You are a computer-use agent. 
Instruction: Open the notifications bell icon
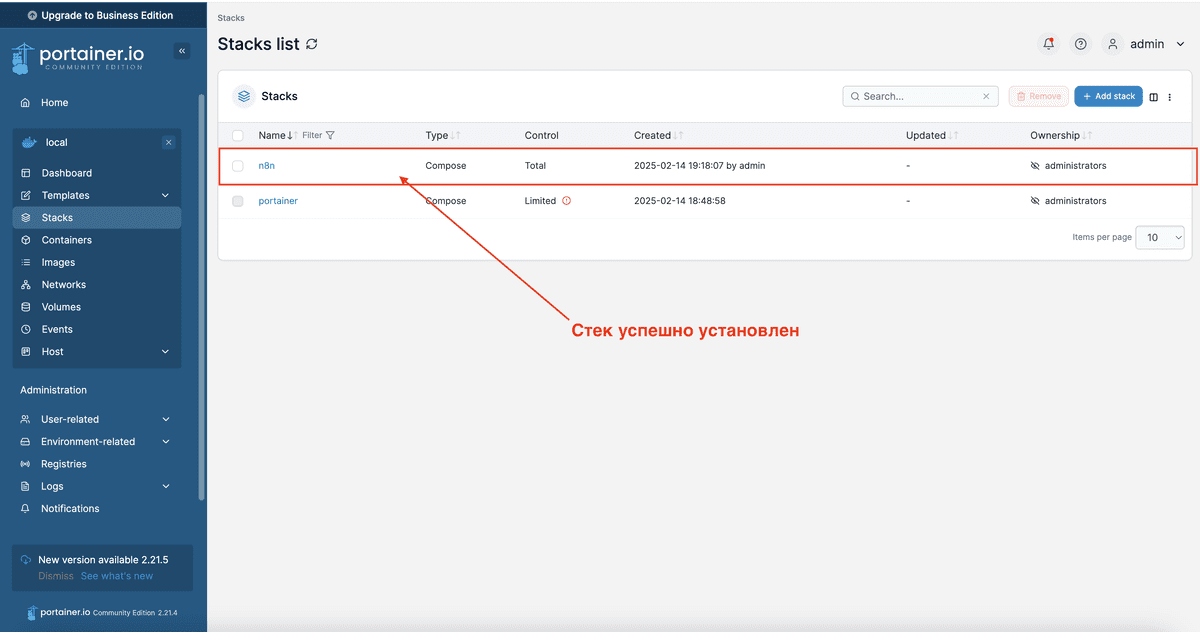(x=1048, y=44)
